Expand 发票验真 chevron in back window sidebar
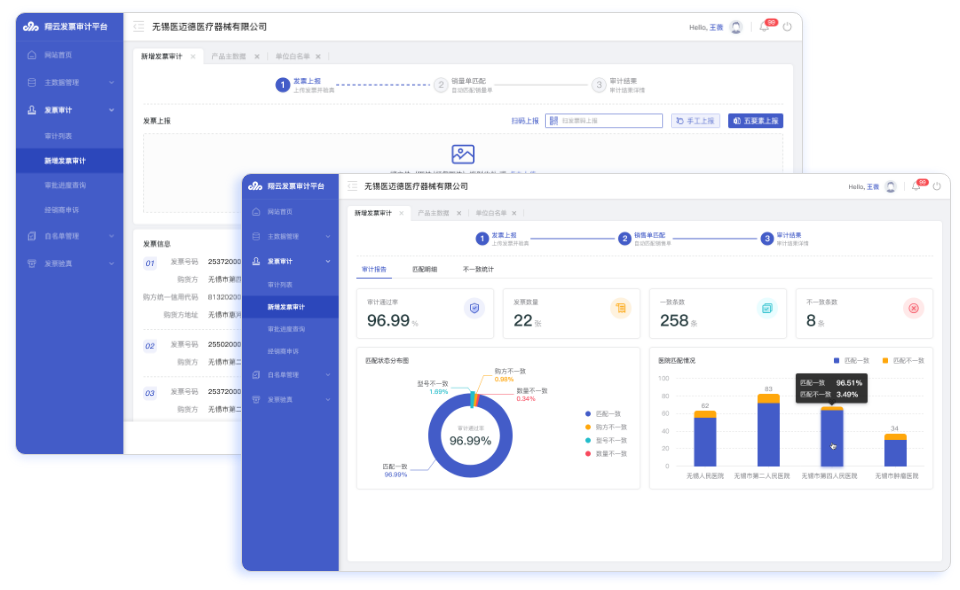The height and width of the screenshot is (590, 960). pos(111,264)
